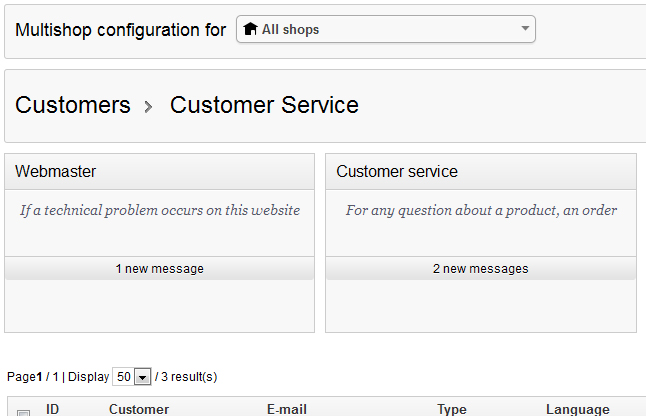
Task: View the 2 new messages bar
Action: (480, 269)
